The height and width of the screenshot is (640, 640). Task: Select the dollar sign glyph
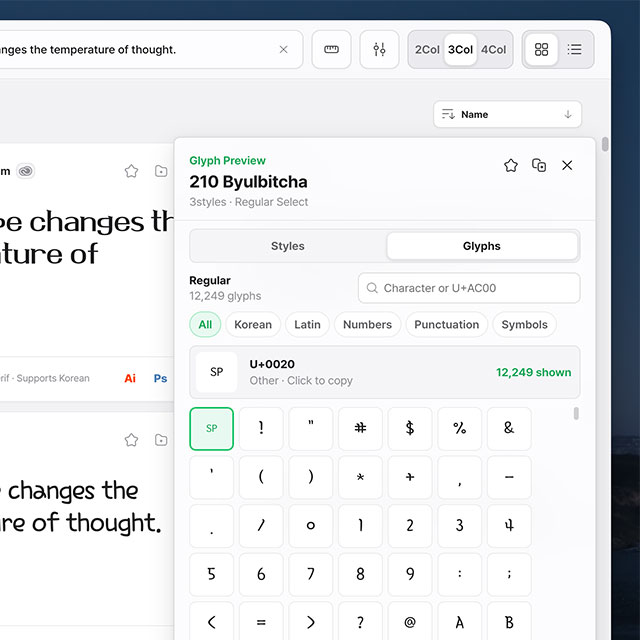point(410,429)
